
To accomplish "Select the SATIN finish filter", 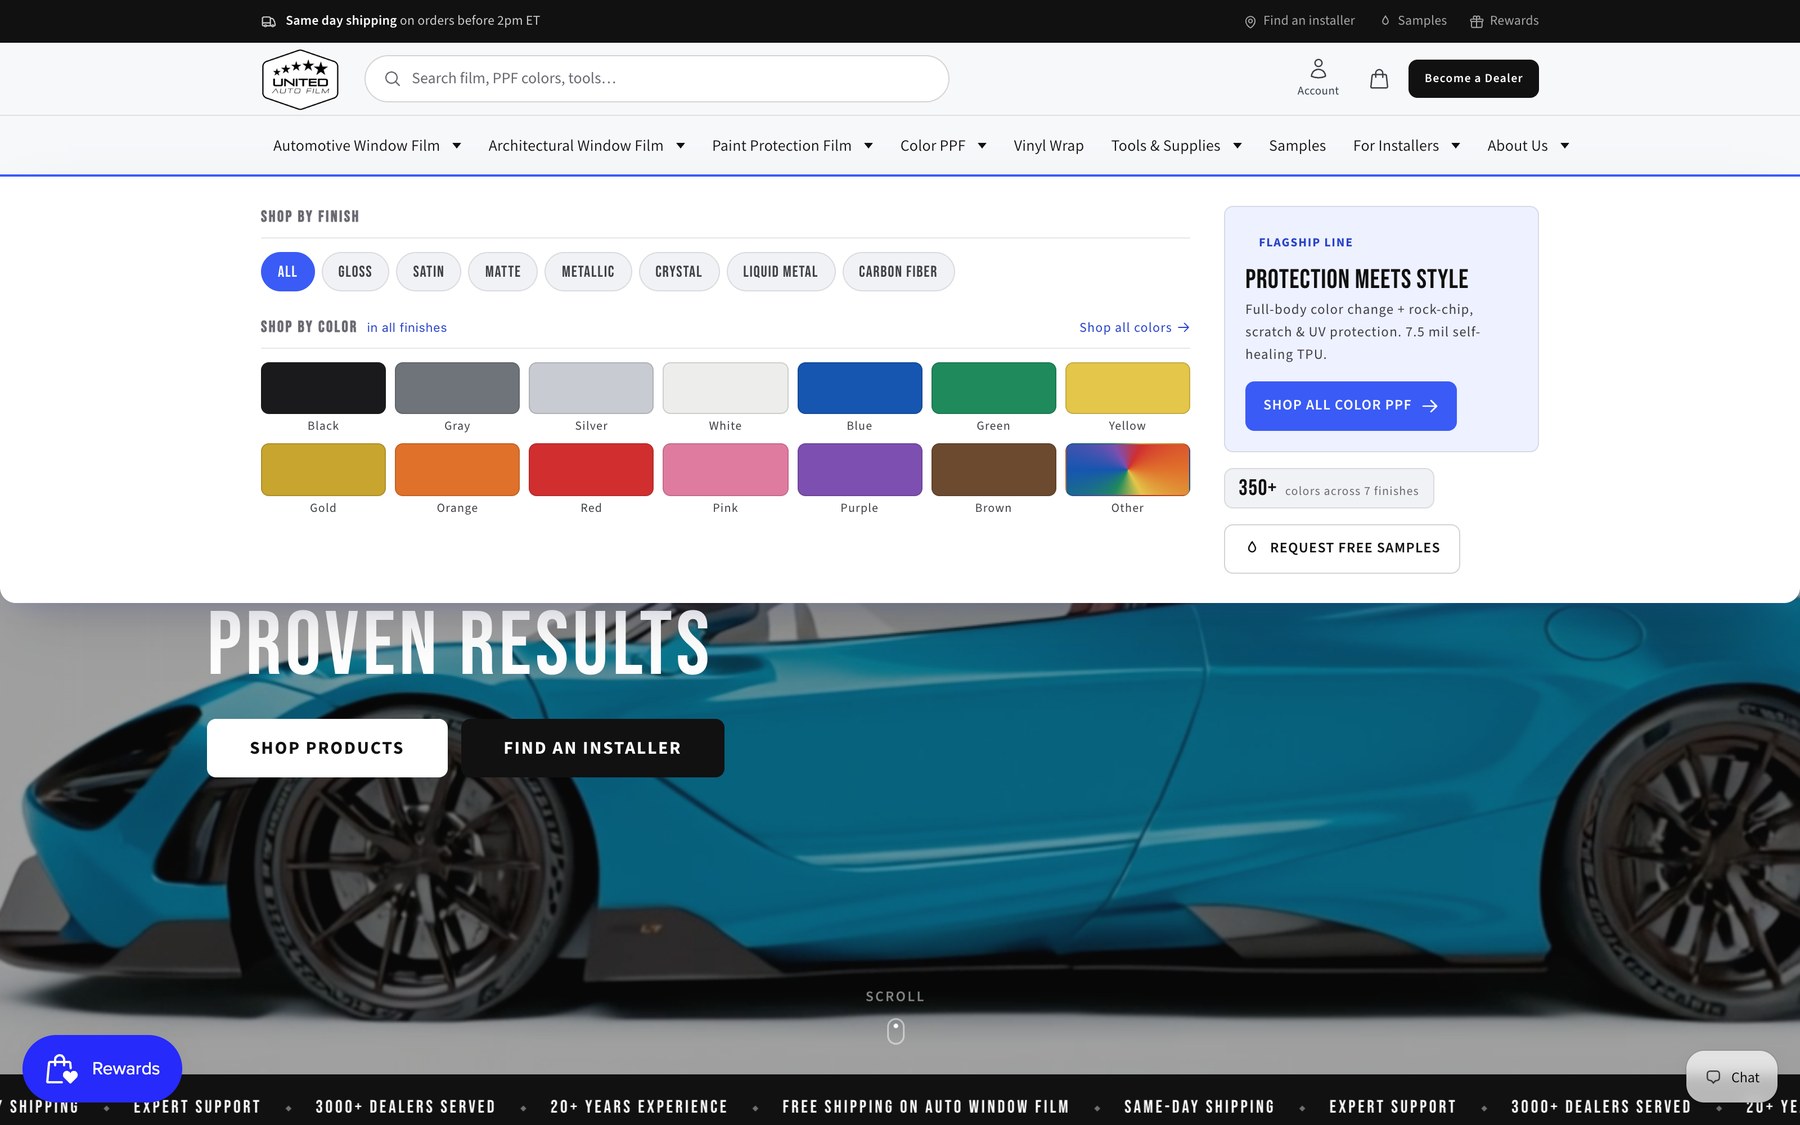I will [428, 272].
